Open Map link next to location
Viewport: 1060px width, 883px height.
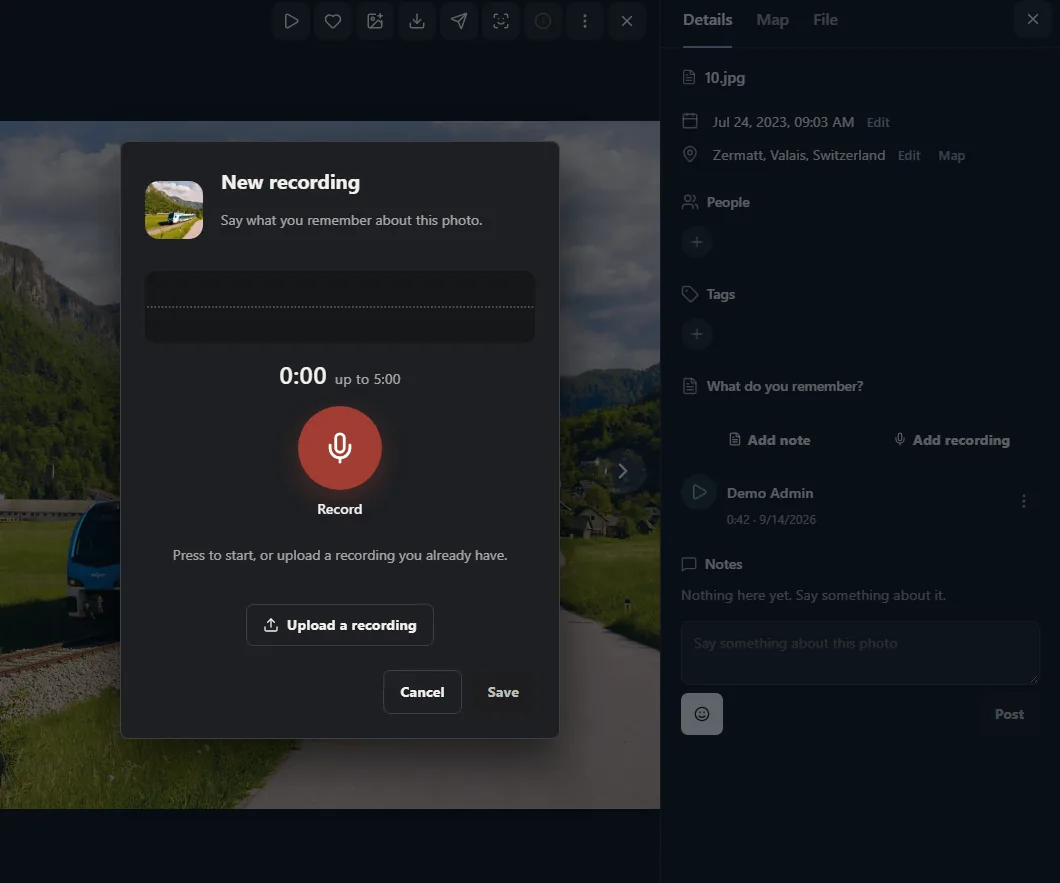[x=951, y=156]
